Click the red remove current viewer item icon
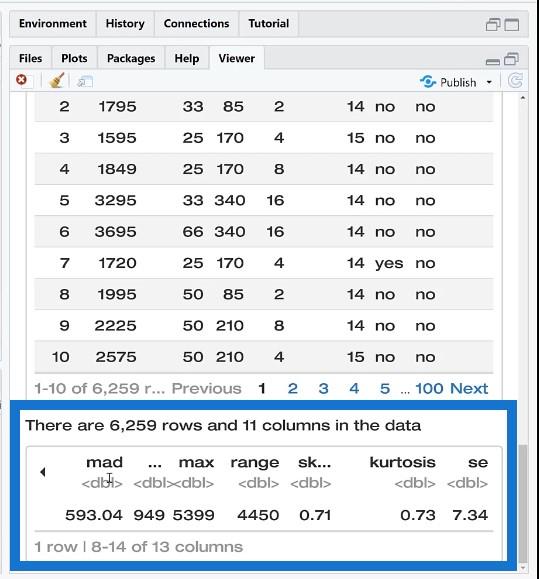The image size is (539, 579). point(21,80)
